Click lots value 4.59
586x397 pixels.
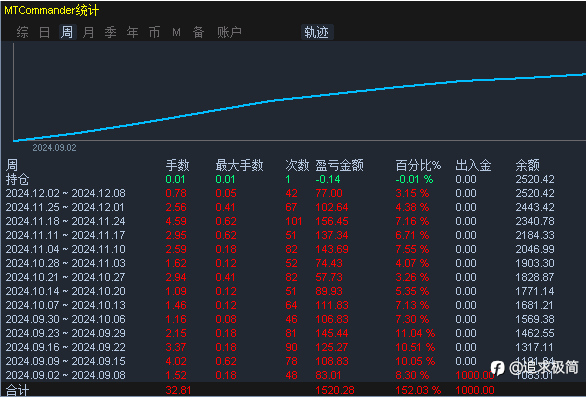pos(176,221)
